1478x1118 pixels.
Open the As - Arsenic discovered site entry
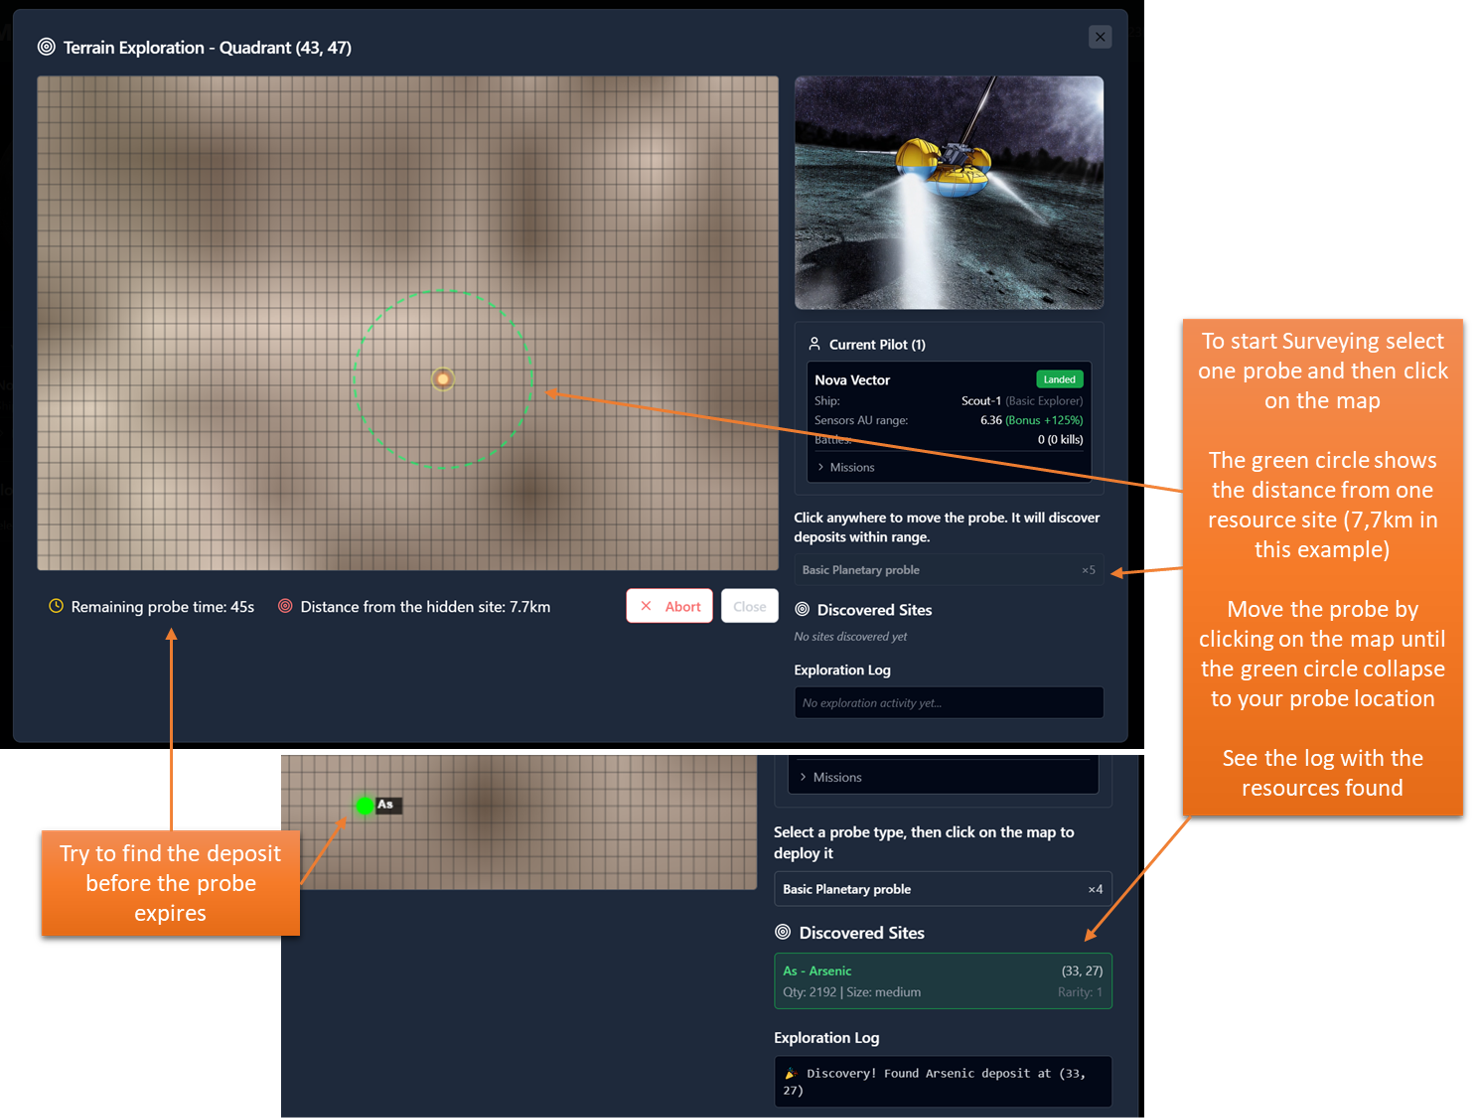click(942, 981)
